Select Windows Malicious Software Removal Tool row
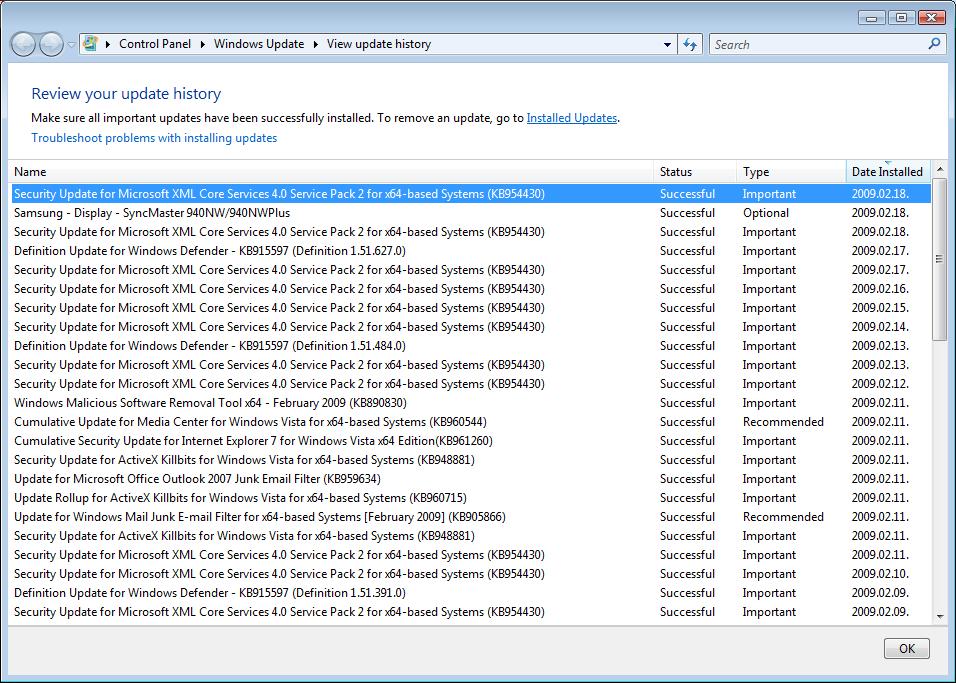The width and height of the screenshot is (956, 683). [x=471, y=402]
